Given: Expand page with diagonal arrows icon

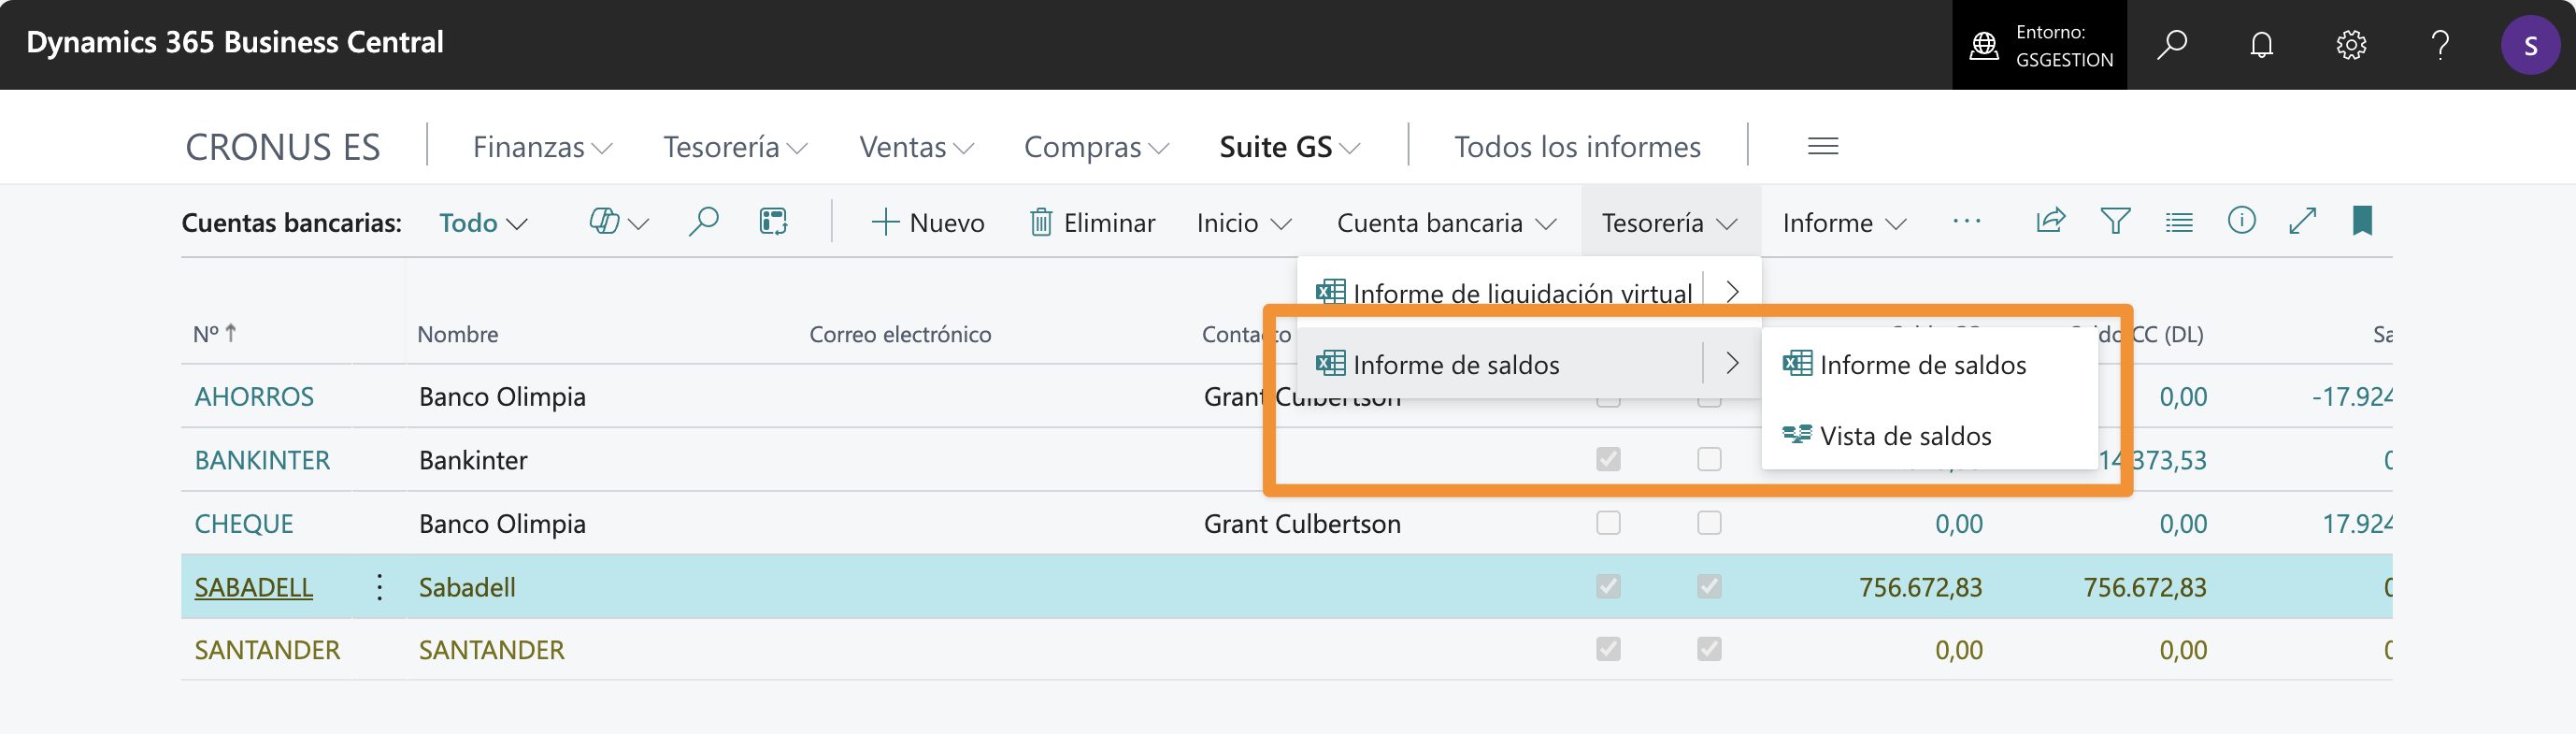Looking at the screenshot, I should [x=2302, y=220].
